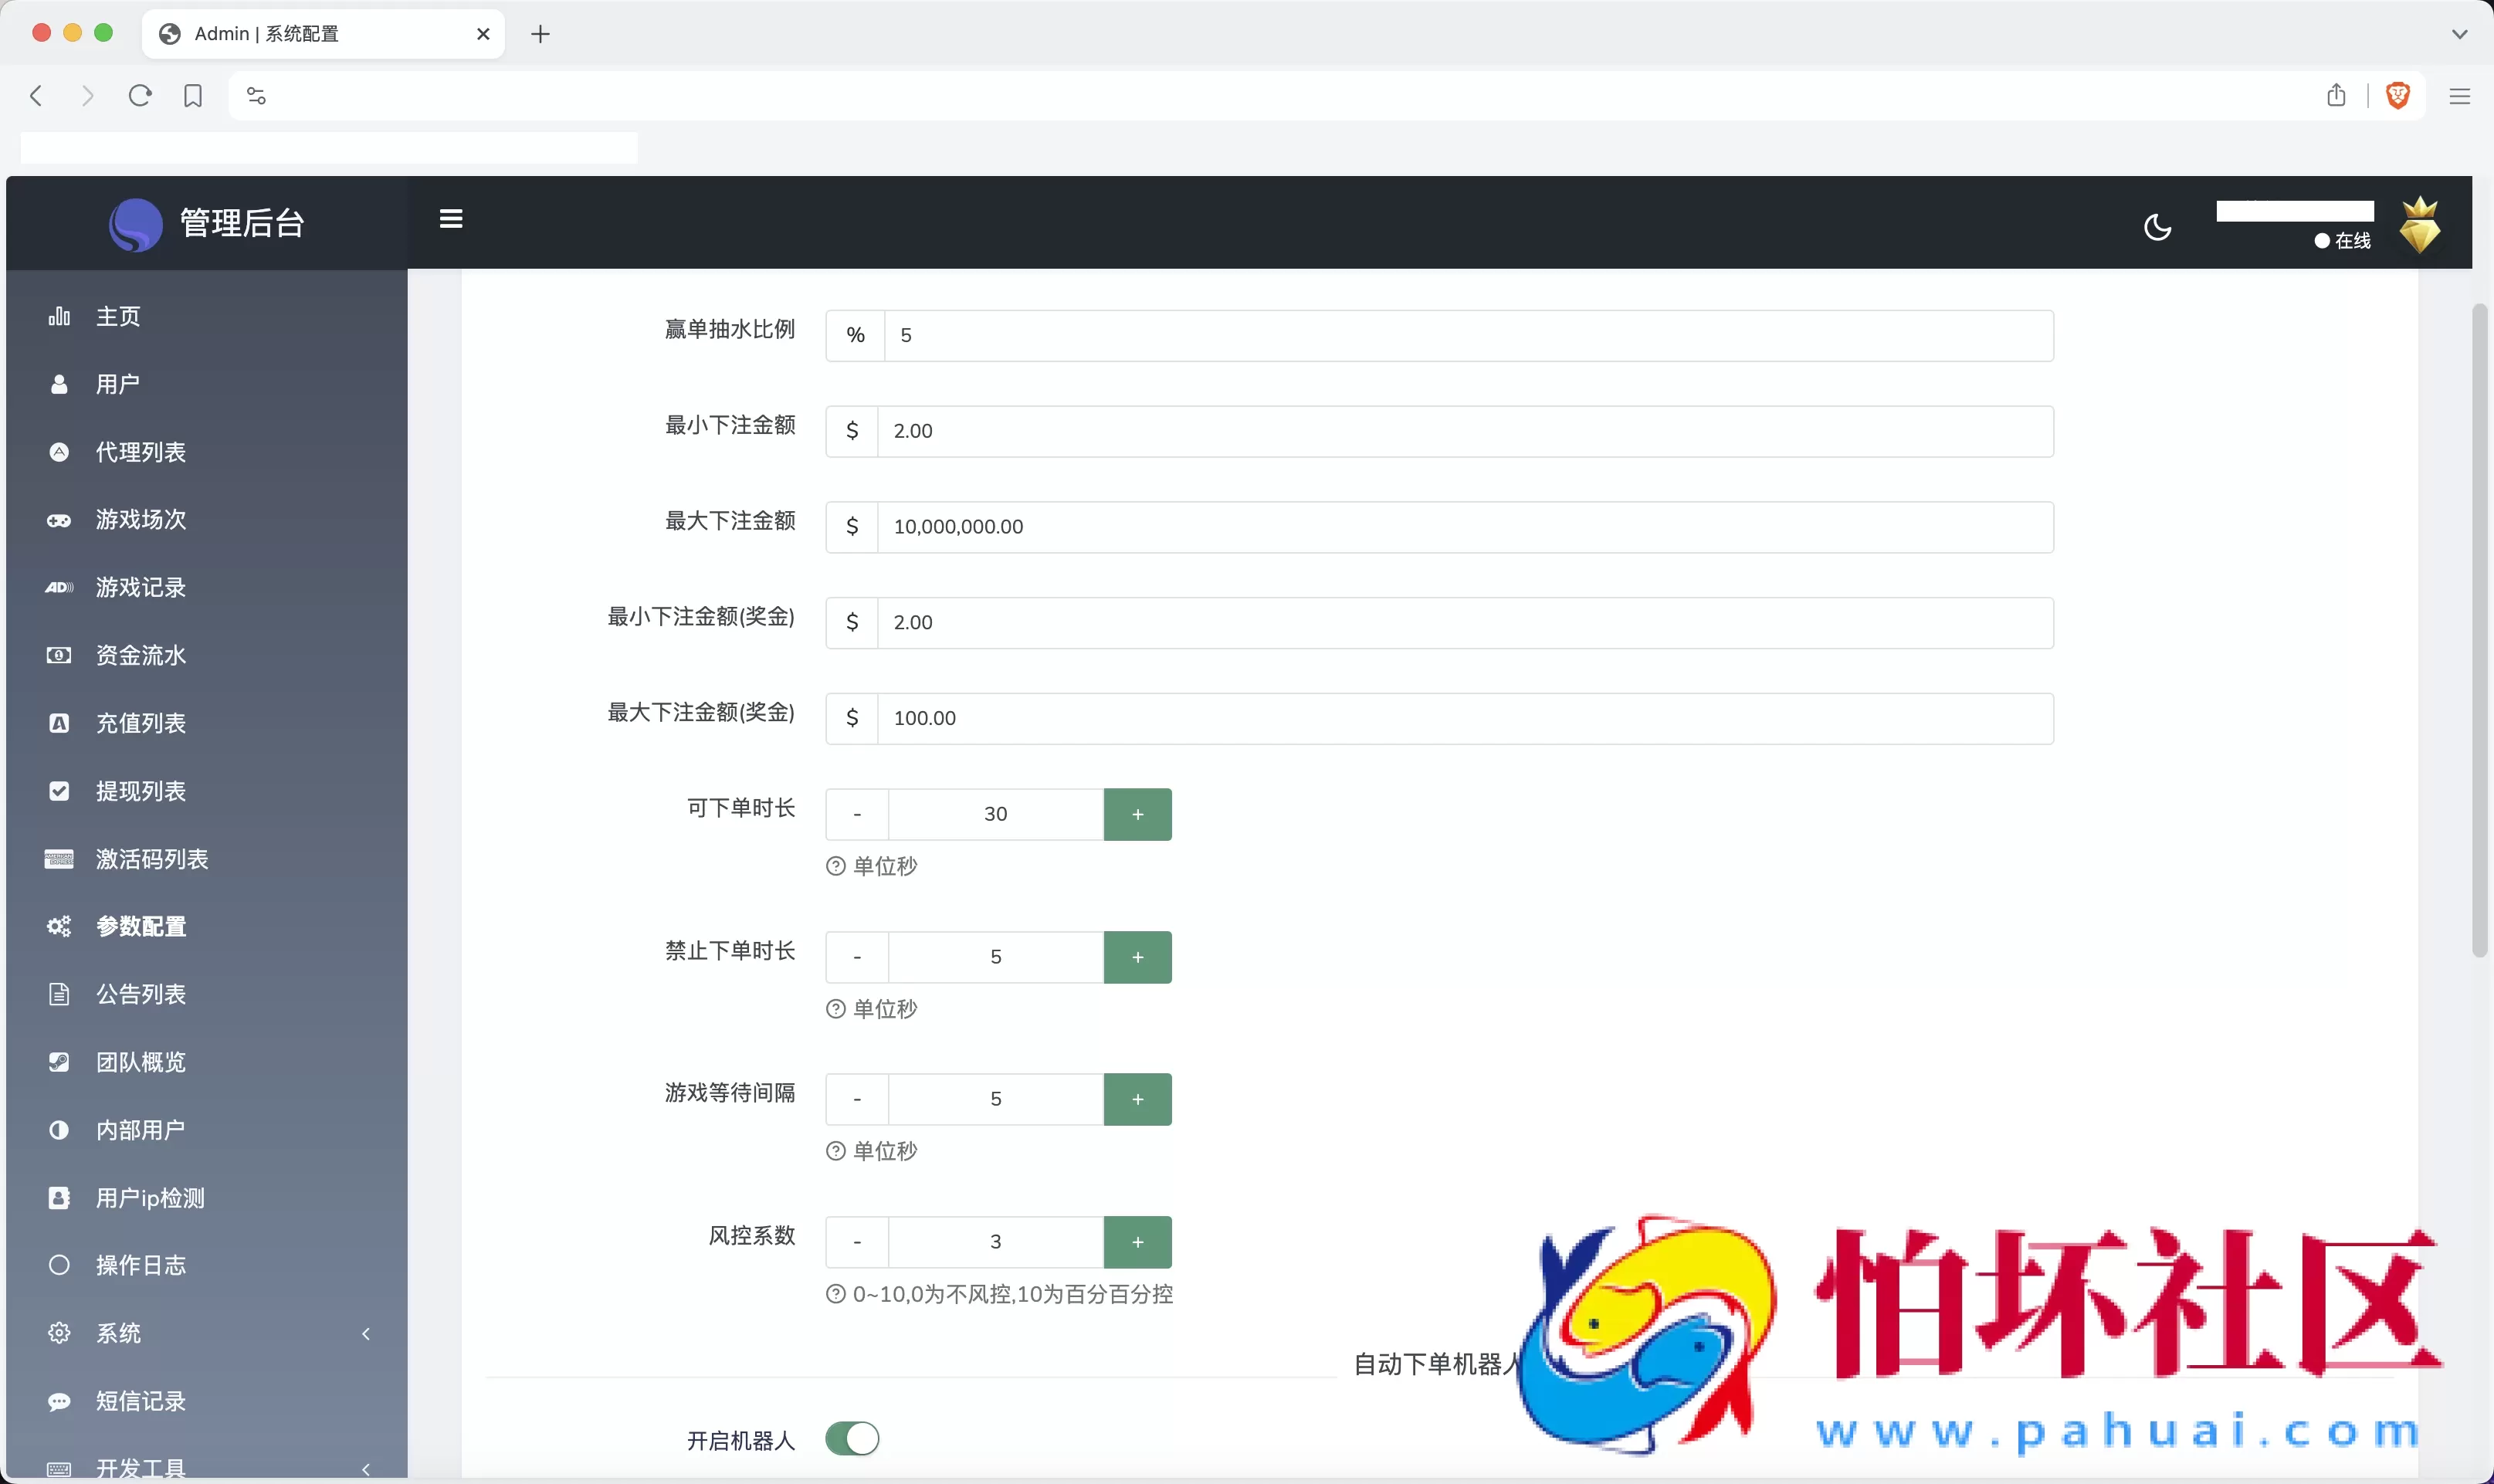Click the 最大下注金额 input field
Image resolution: width=2494 pixels, height=1484 pixels.
pos(1400,527)
